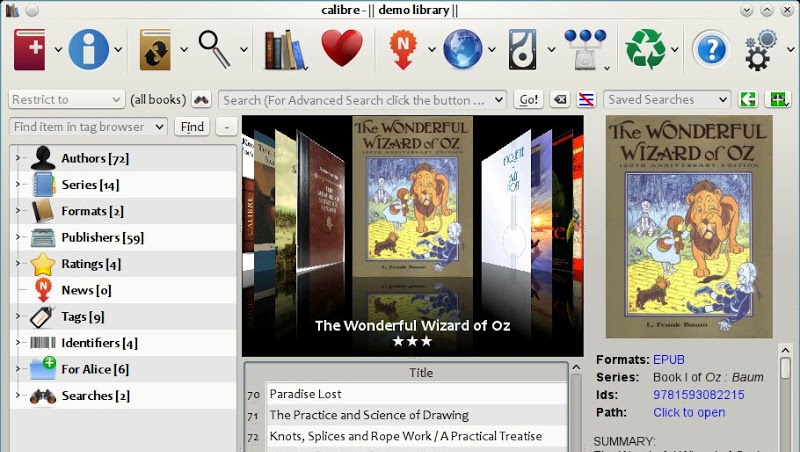Click the (all books) label

tap(158, 99)
